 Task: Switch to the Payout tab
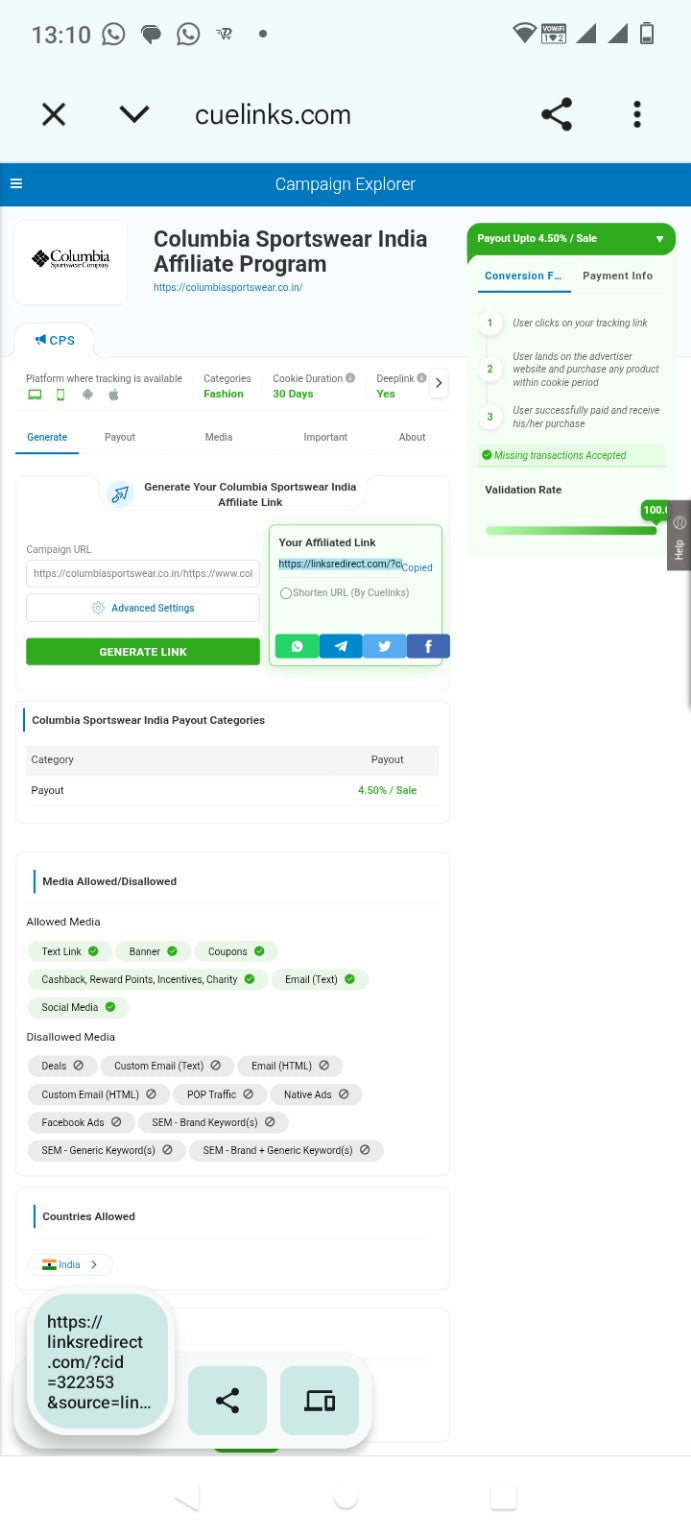(120, 437)
